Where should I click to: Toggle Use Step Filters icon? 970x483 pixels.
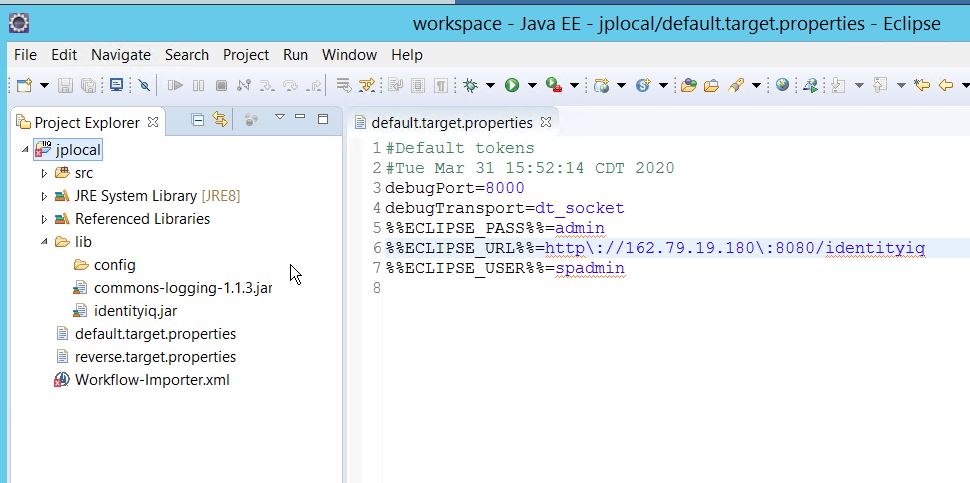tap(367, 85)
